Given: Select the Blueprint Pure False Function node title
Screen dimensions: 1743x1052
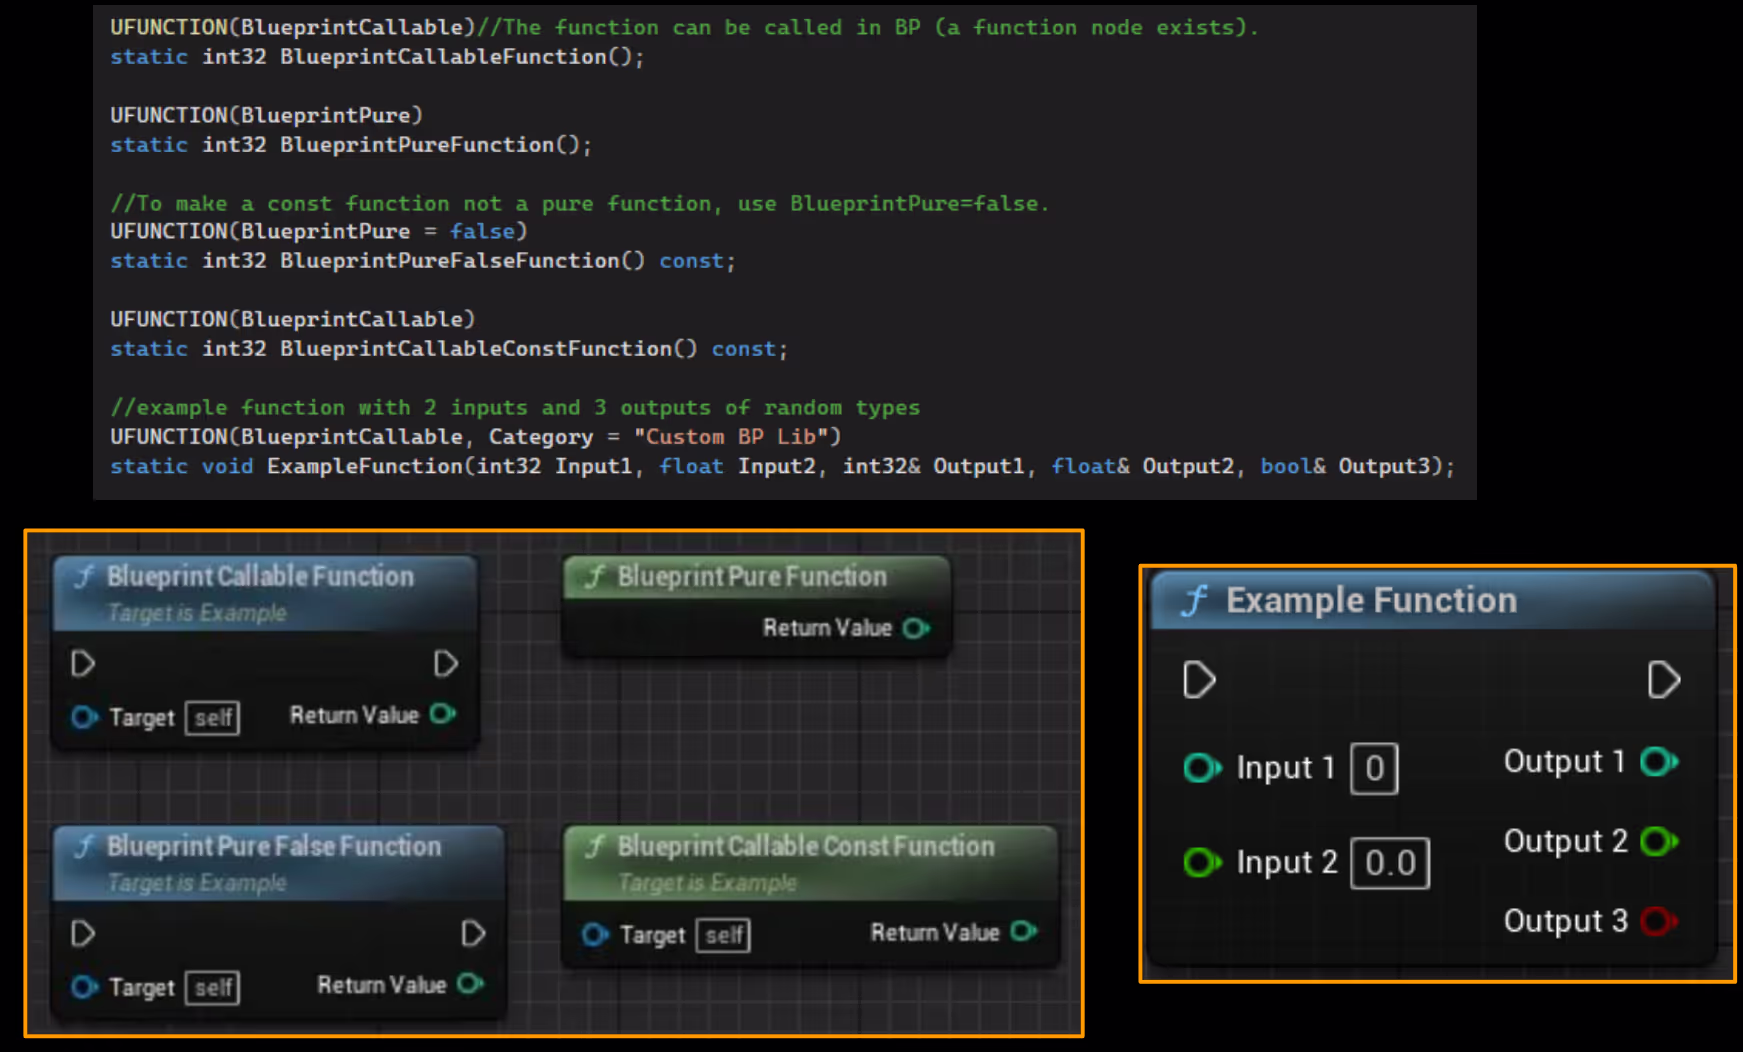Looking at the screenshot, I should tap(274, 847).
